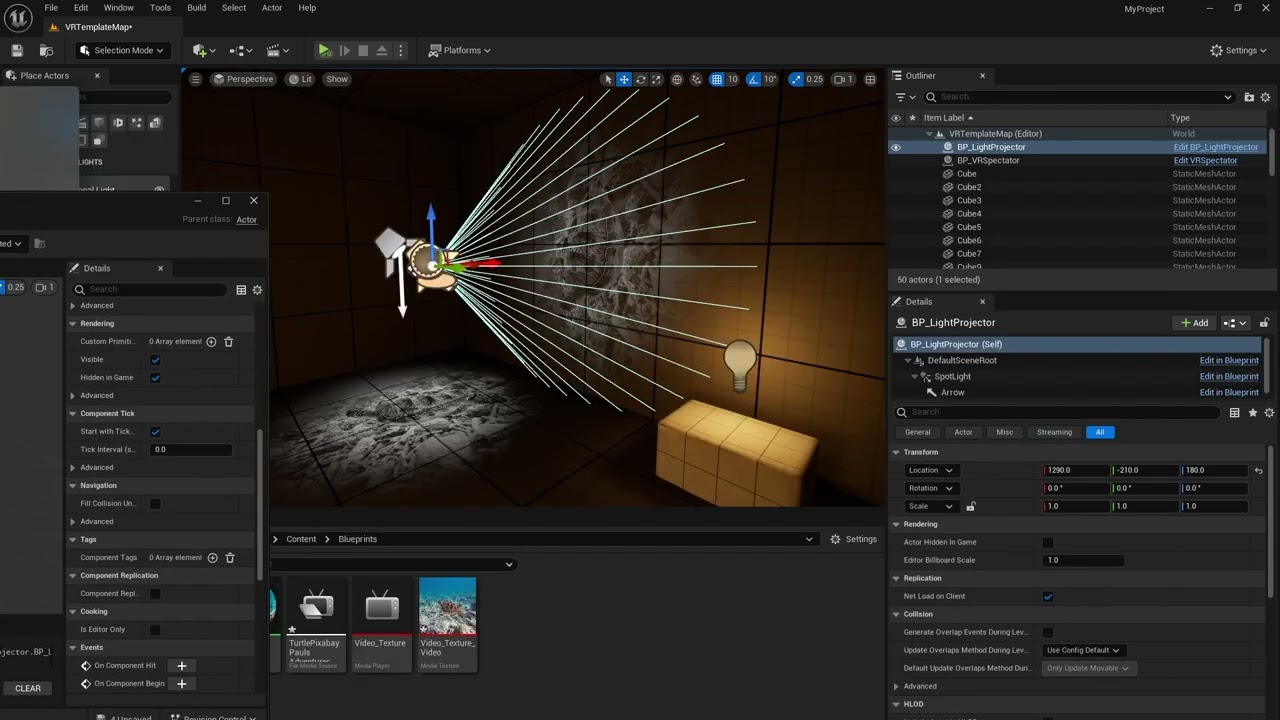Toggle rotation snapping angle icon
Viewport: 1280px width, 720px height.
(753, 79)
